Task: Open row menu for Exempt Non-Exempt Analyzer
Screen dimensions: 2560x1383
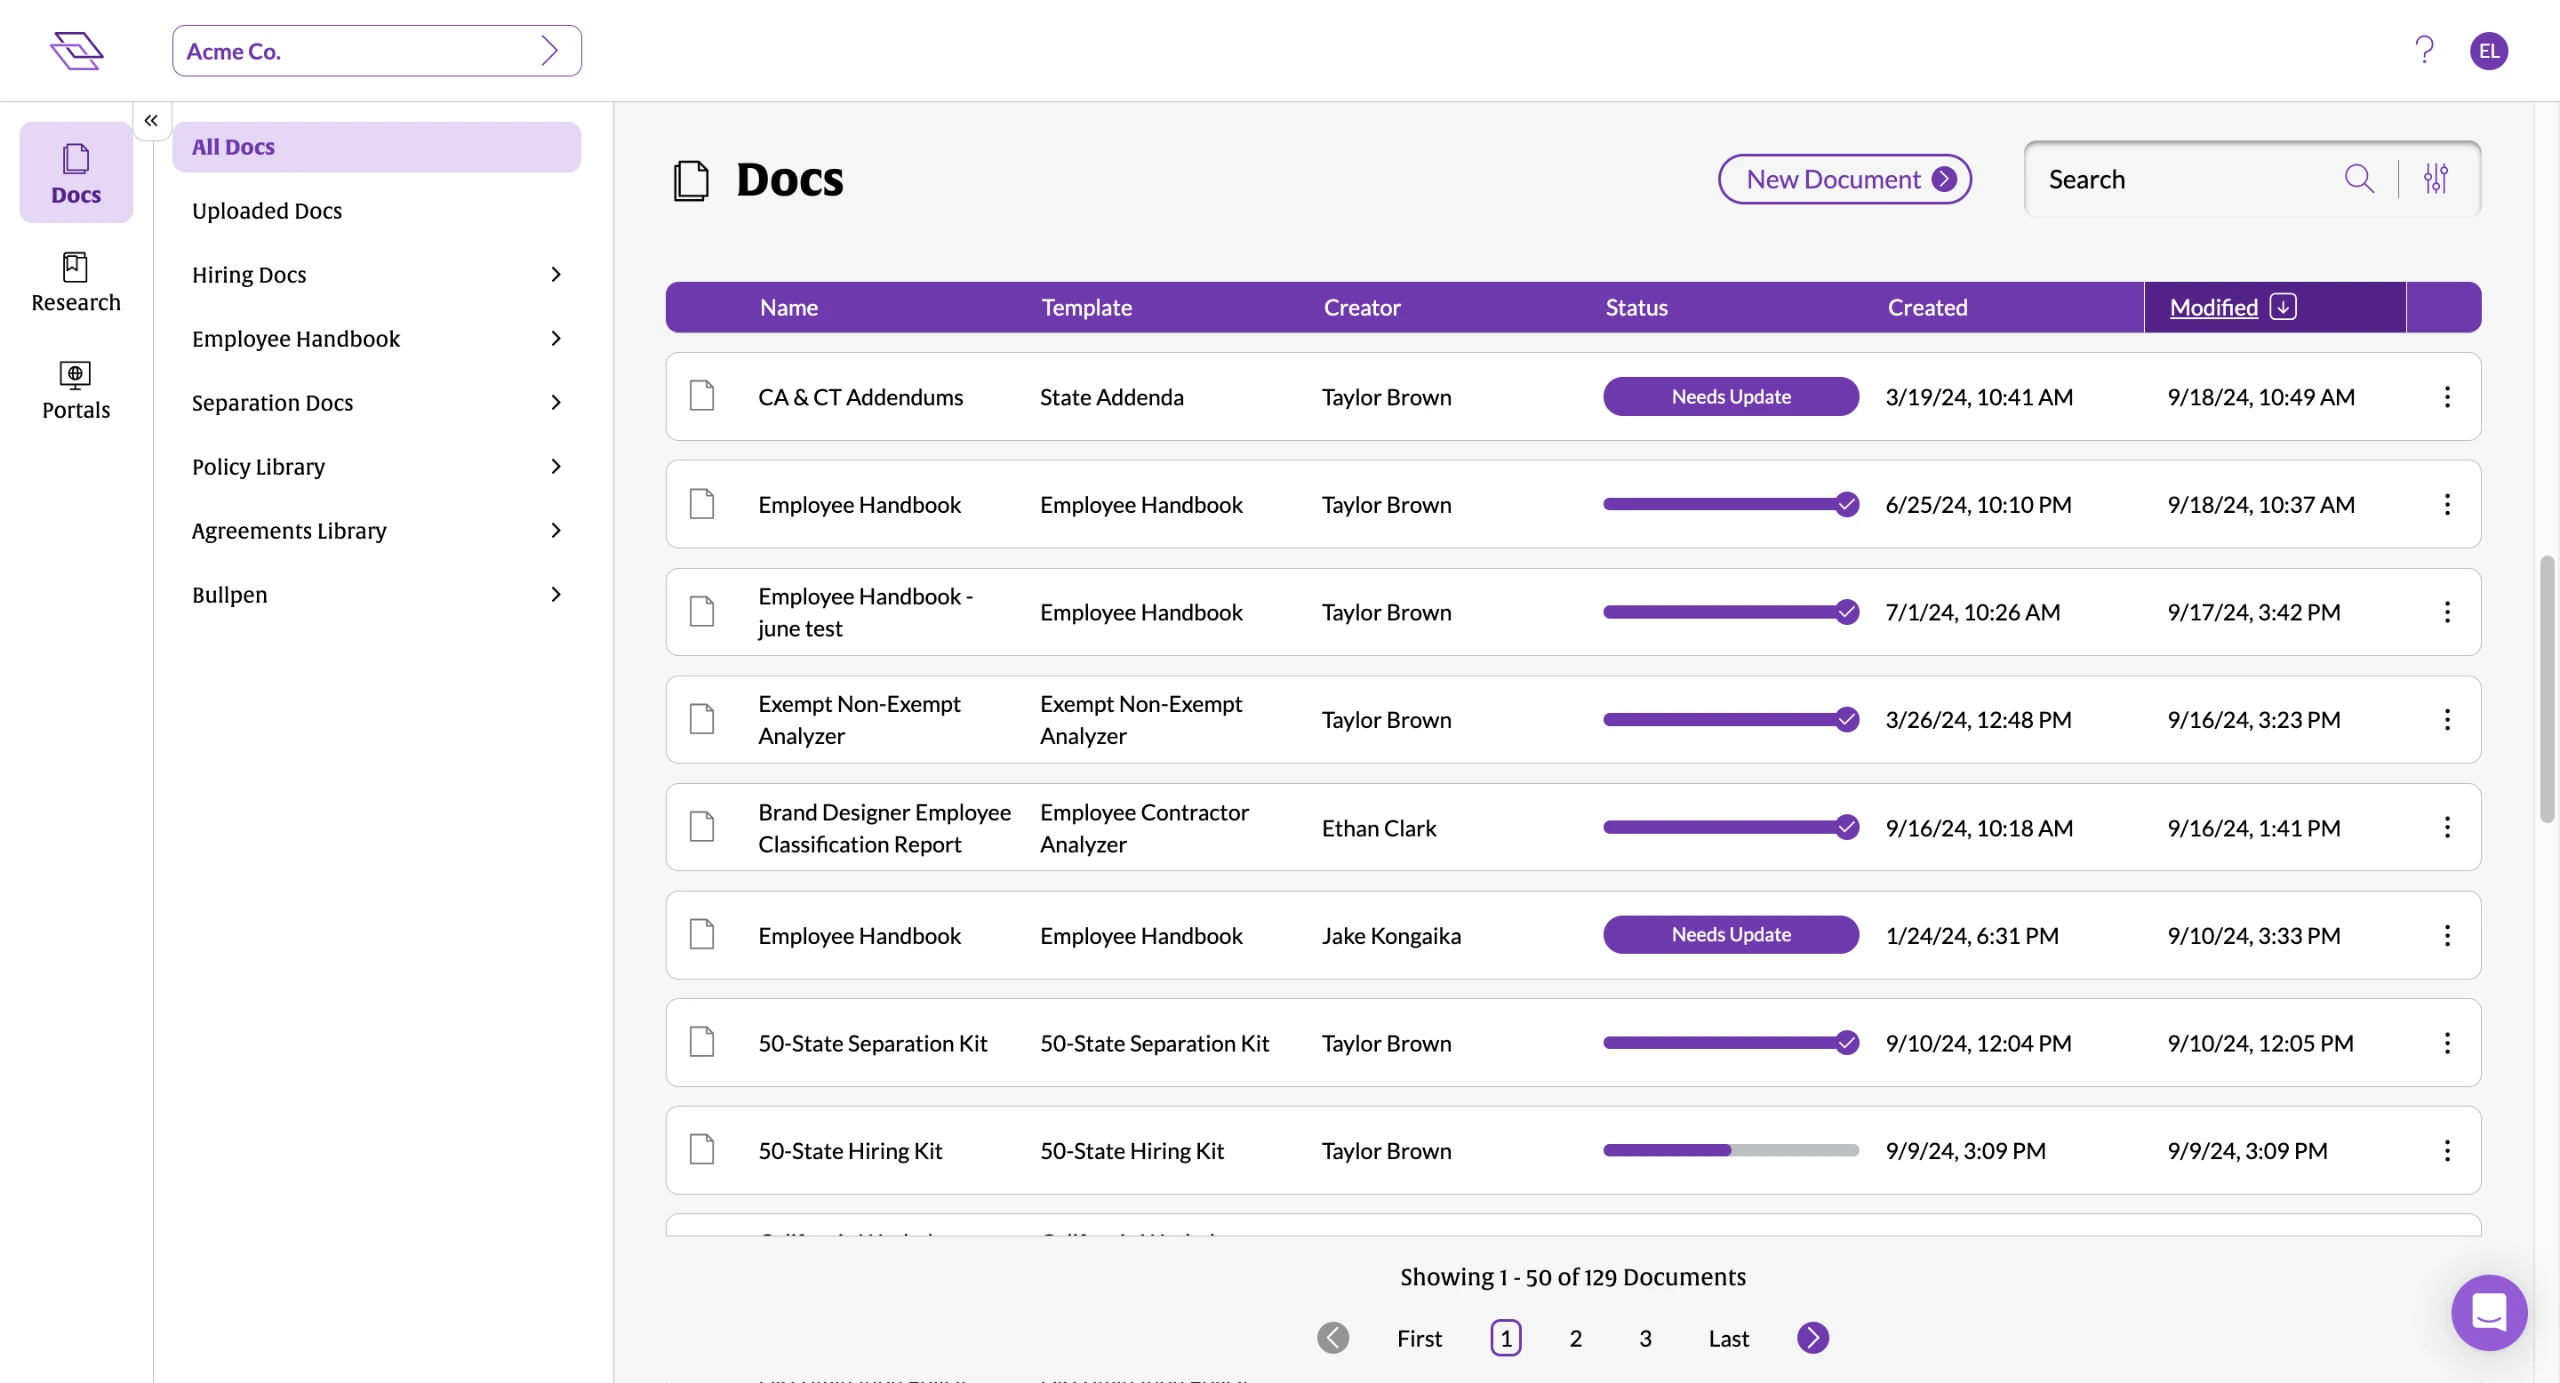Action: (2447, 720)
